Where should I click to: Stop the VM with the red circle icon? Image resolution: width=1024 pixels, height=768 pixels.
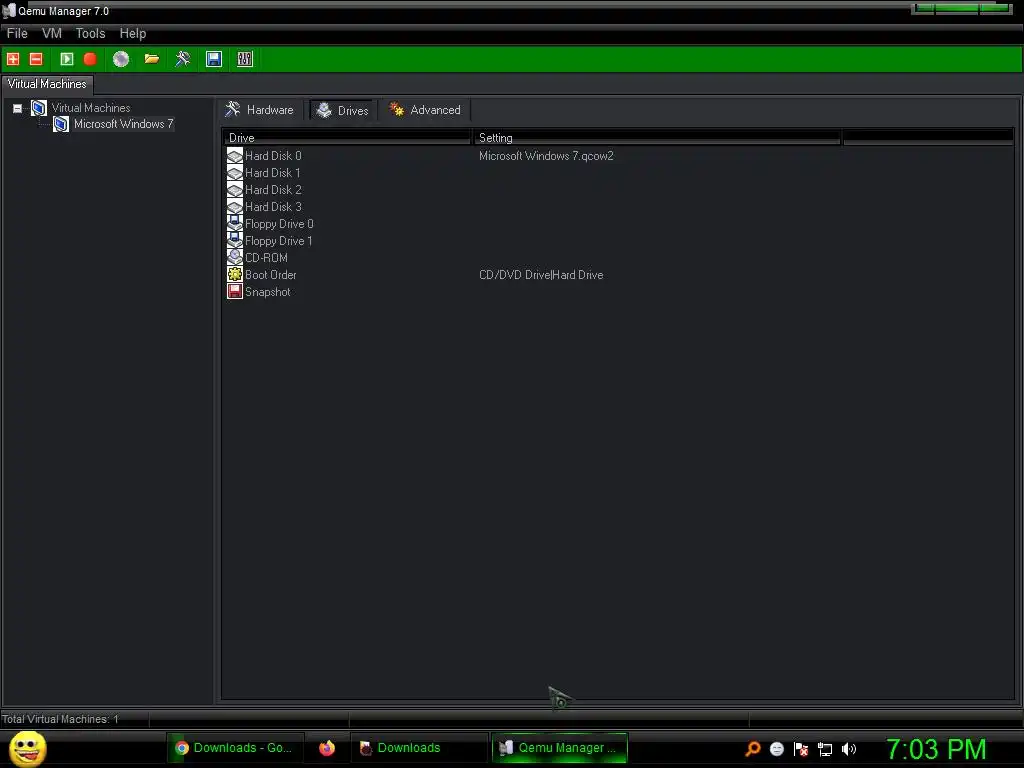coord(90,59)
